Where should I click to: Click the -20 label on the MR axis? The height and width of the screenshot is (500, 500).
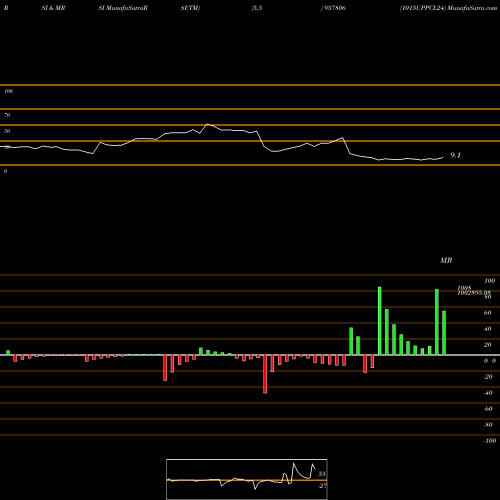[x=488, y=377]
